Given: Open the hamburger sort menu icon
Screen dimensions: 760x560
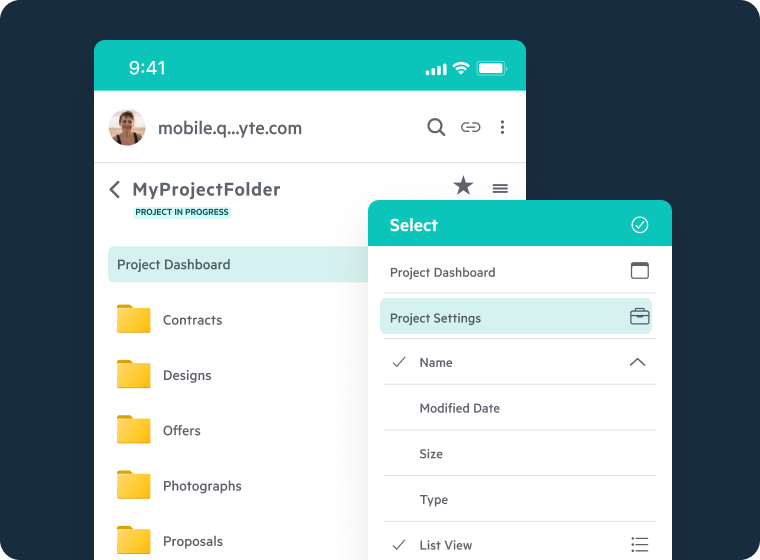Looking at the screenshot, I should point(500,188).
